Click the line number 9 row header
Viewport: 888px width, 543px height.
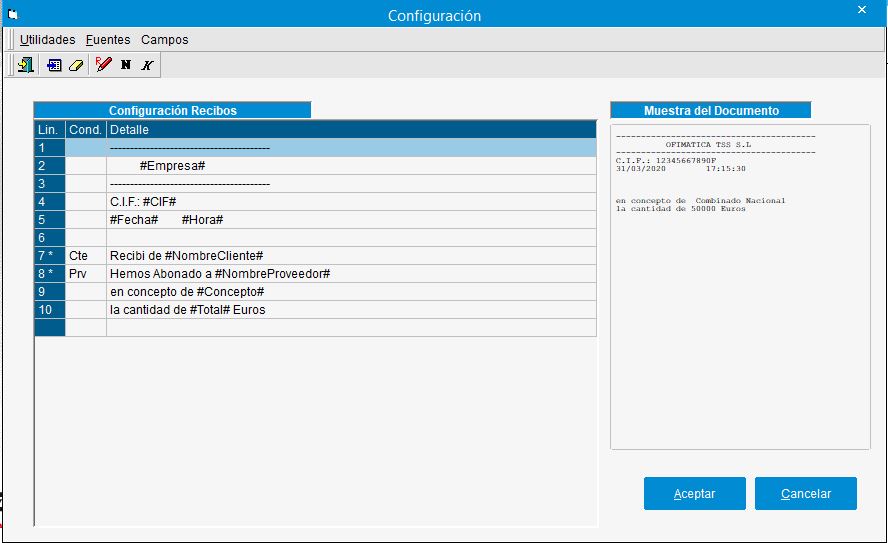click(x=50, y=292)
